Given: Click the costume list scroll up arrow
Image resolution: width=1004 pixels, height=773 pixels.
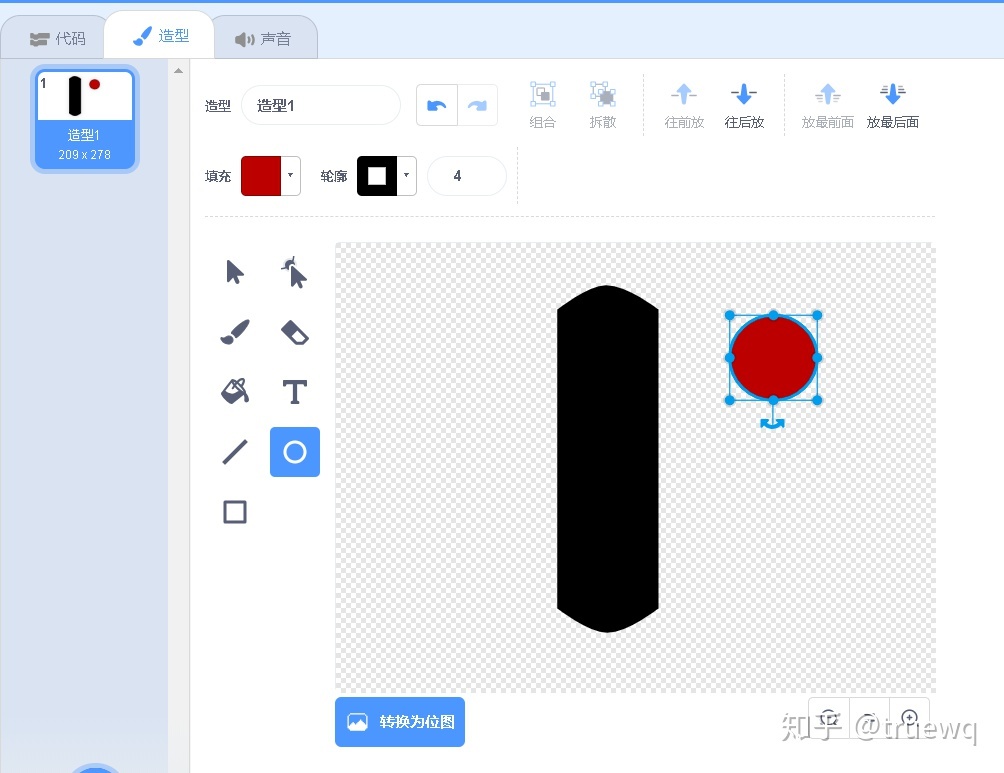Looking at the screenshot, I should coord(179,70).
